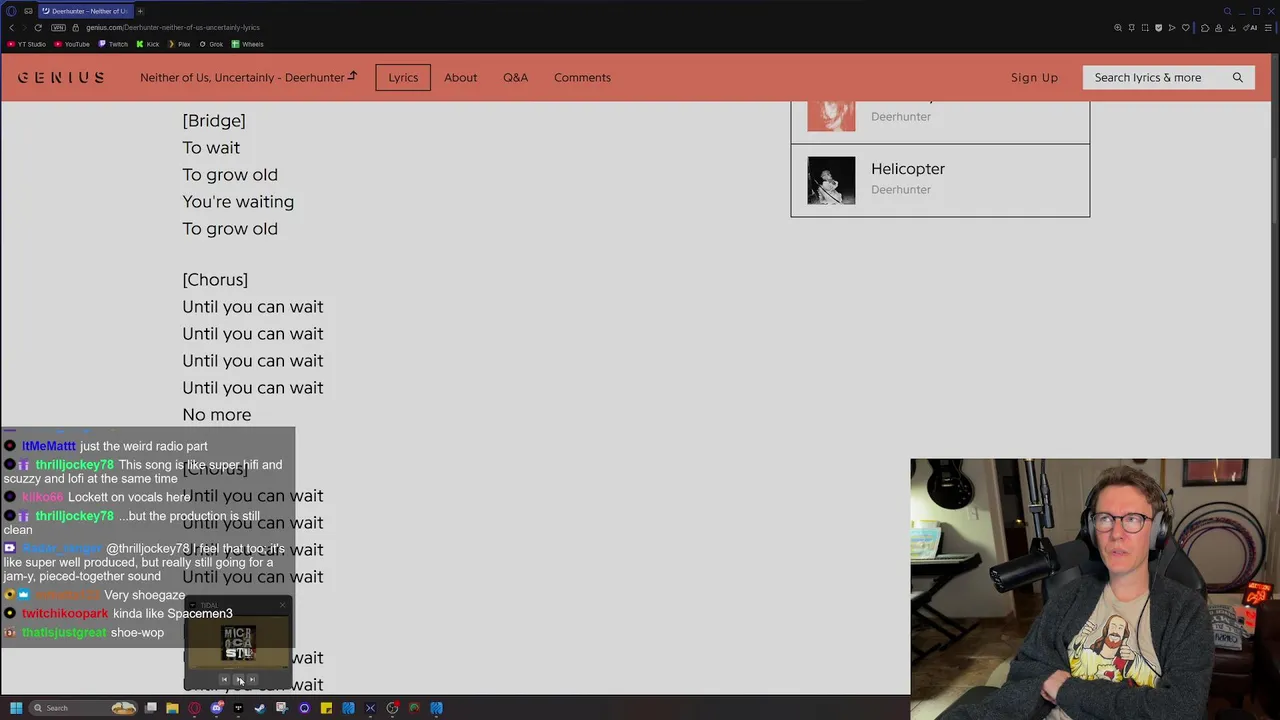Play or pause in TIDAL mini player

pos(238,680)
